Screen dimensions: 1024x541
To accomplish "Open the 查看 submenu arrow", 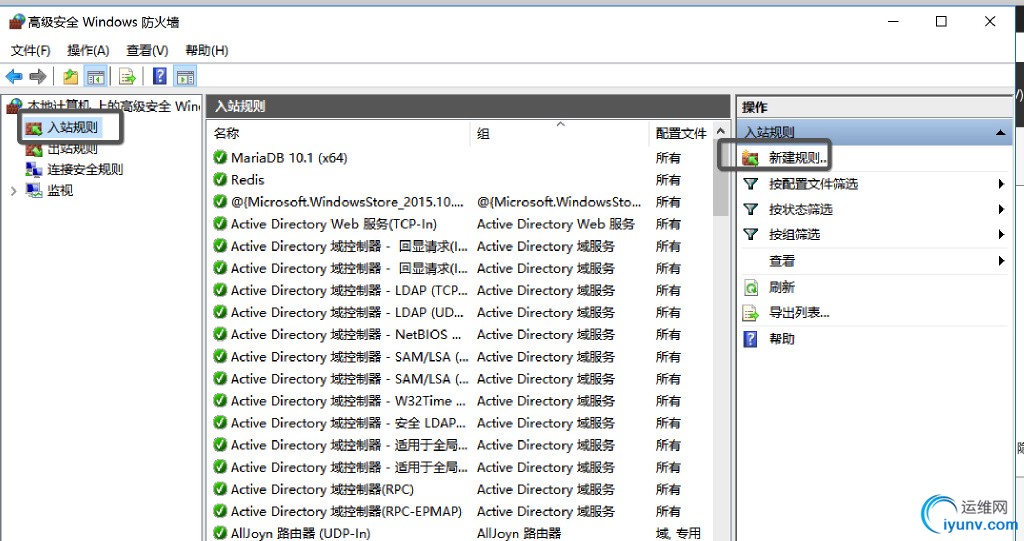I will pos(1000,261).
